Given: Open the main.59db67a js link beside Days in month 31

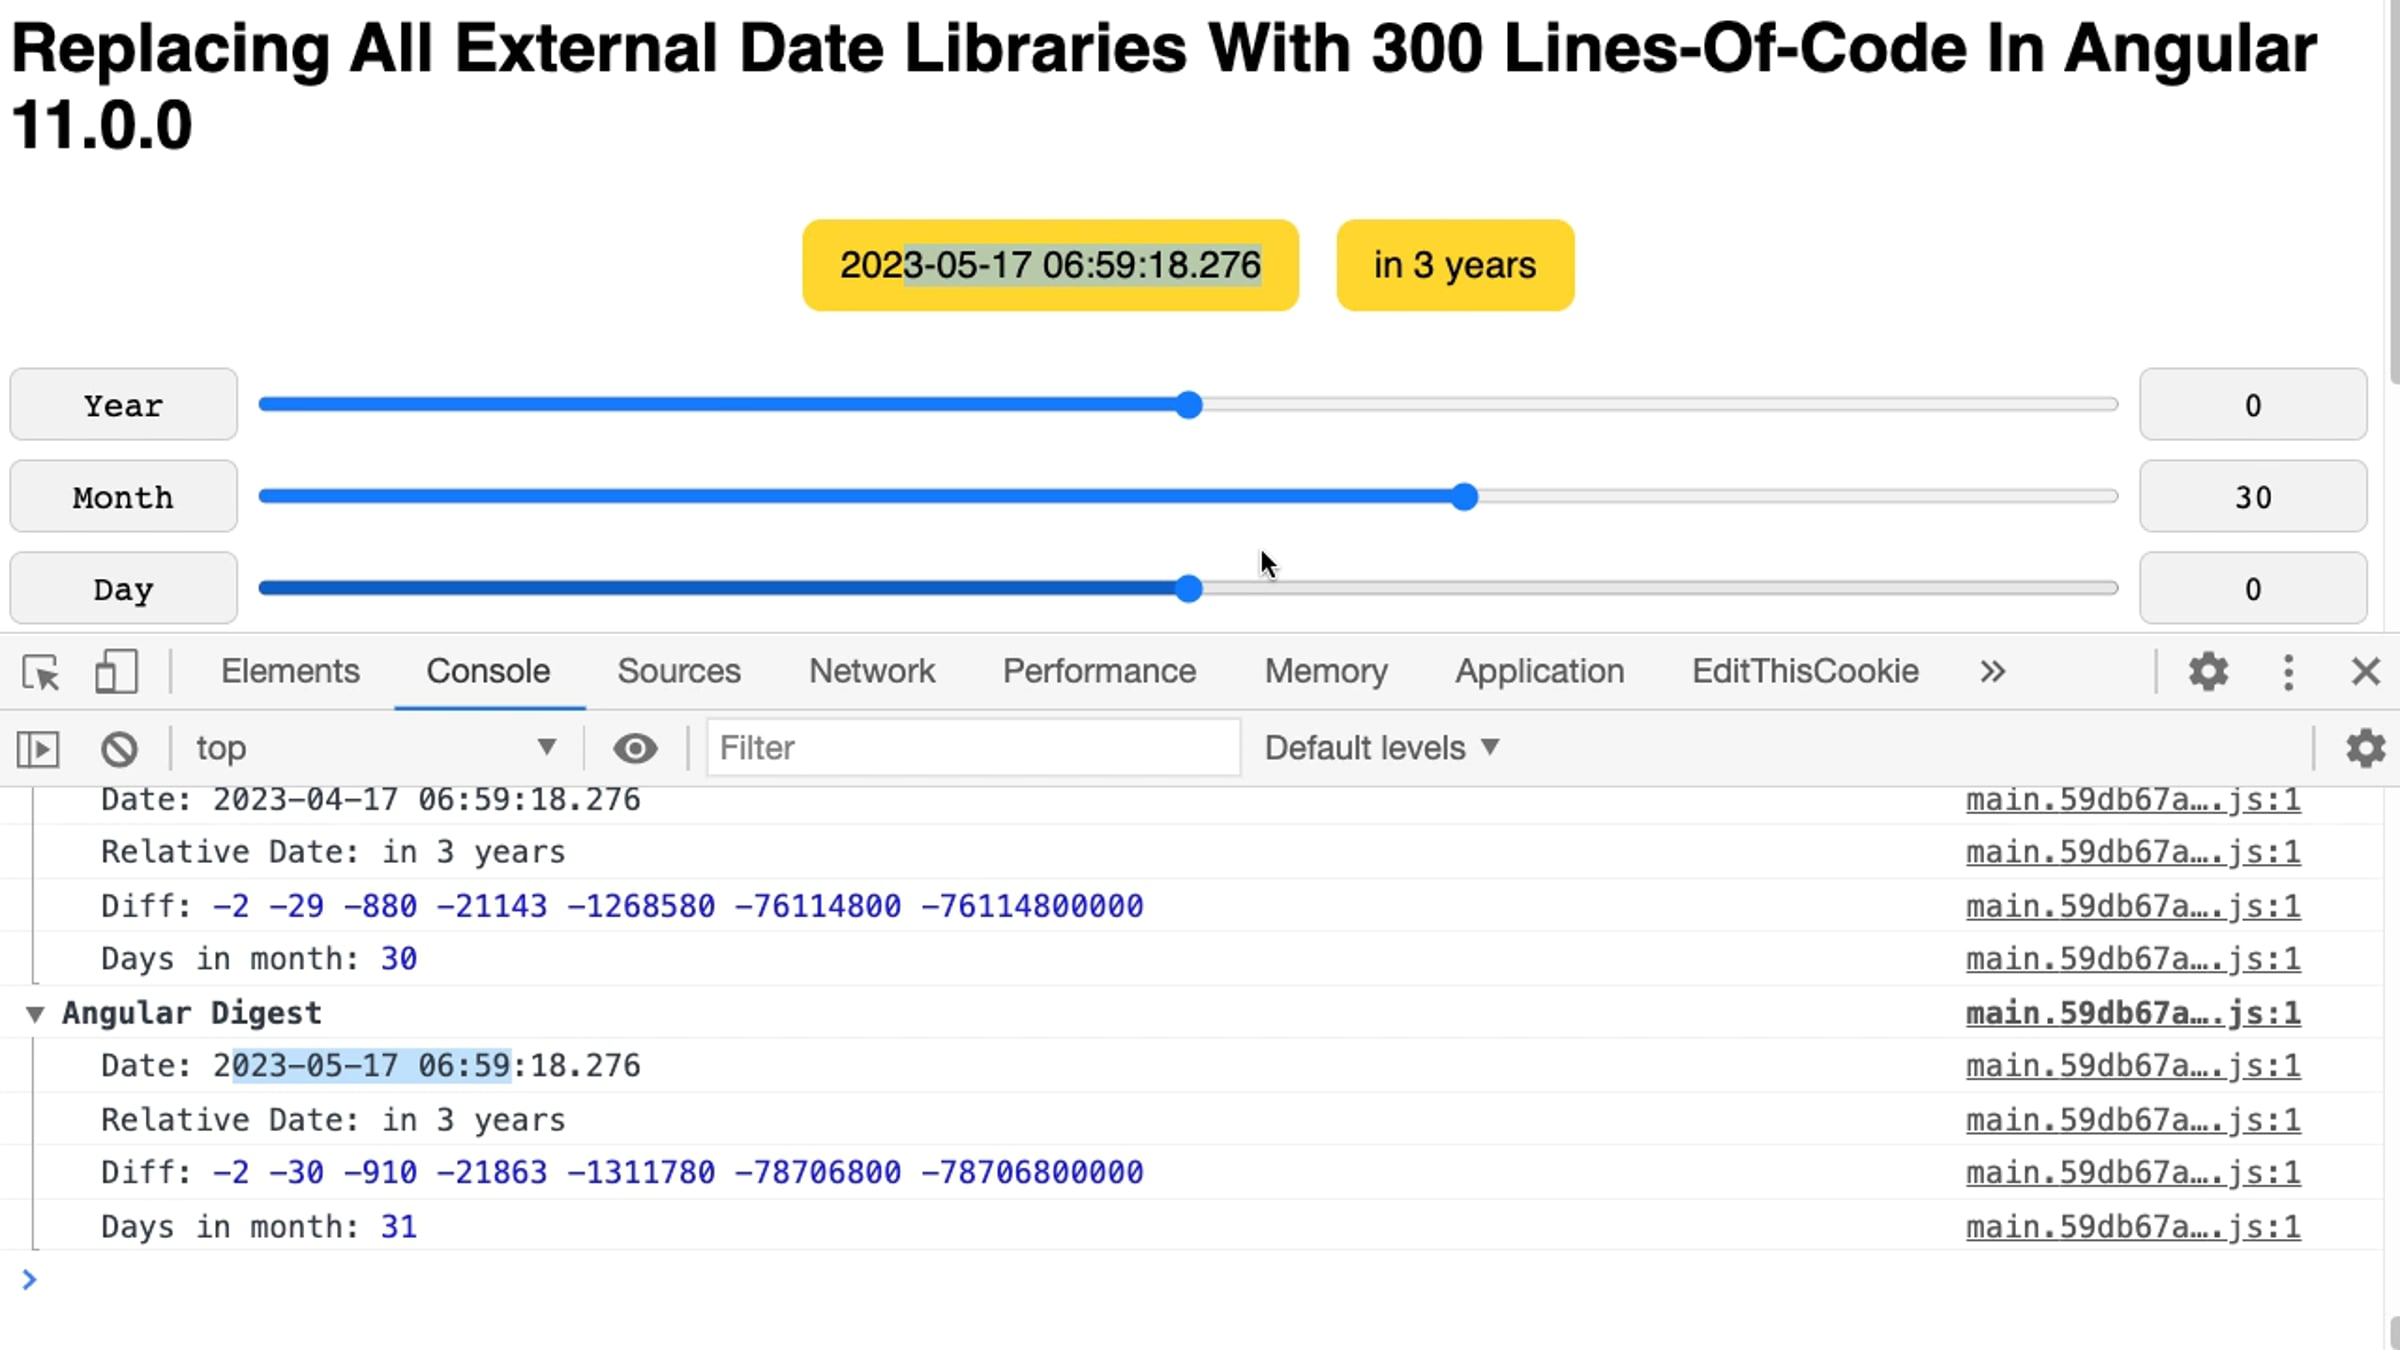Looking at the screenshot, I should 2132,1227.
